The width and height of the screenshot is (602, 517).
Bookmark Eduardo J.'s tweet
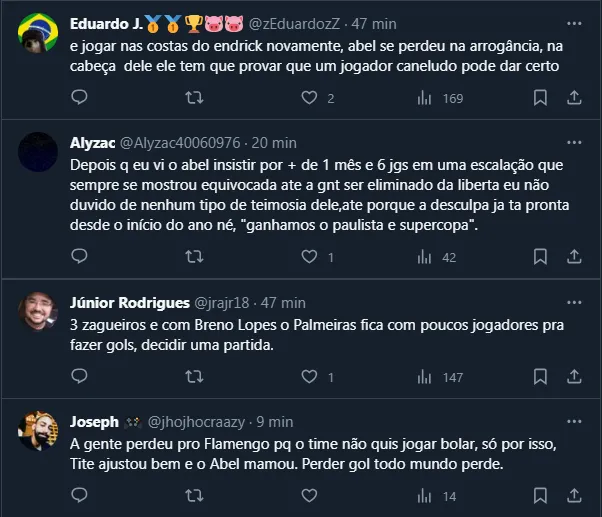tap(540, 98)
